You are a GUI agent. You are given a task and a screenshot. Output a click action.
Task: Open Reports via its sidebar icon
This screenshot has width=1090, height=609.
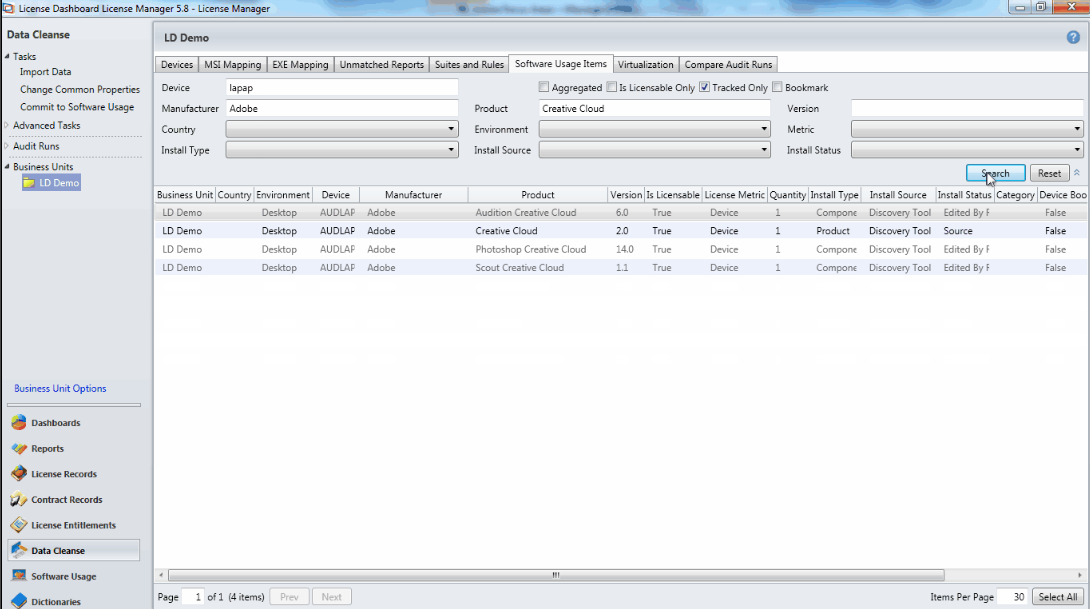tap(18, 449)
